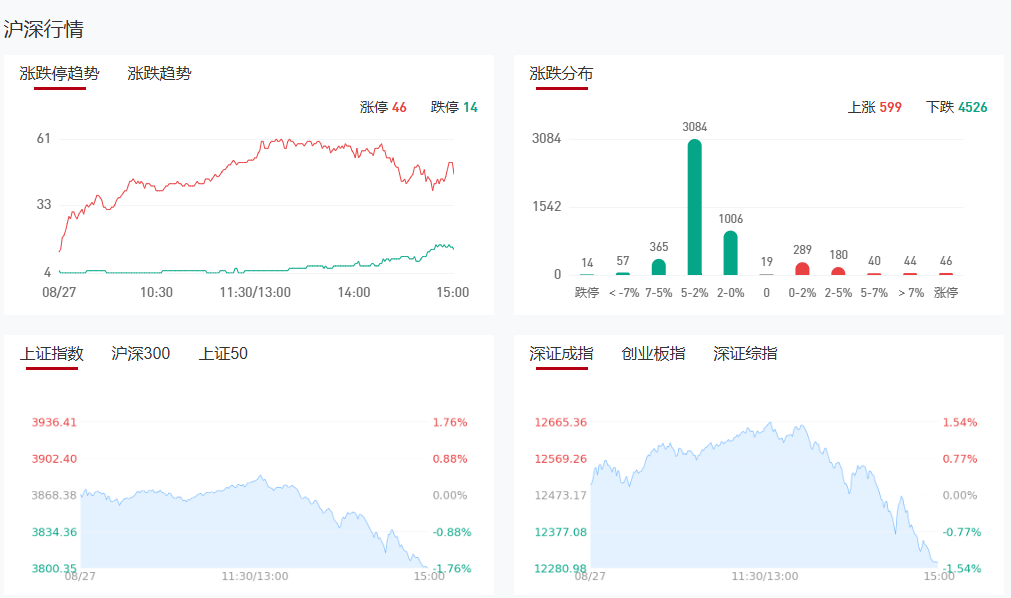Click the red 180 bar for 2-5%
Viewport: 1011px width, 598px height.
pos(838,271)
